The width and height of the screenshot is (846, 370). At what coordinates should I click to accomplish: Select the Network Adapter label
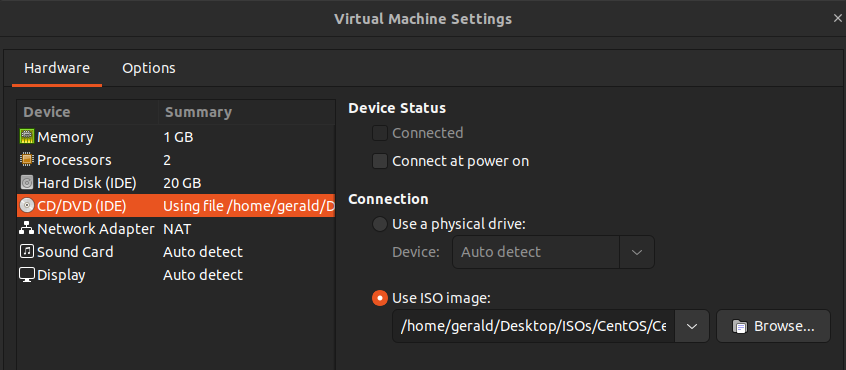point(96,229)
